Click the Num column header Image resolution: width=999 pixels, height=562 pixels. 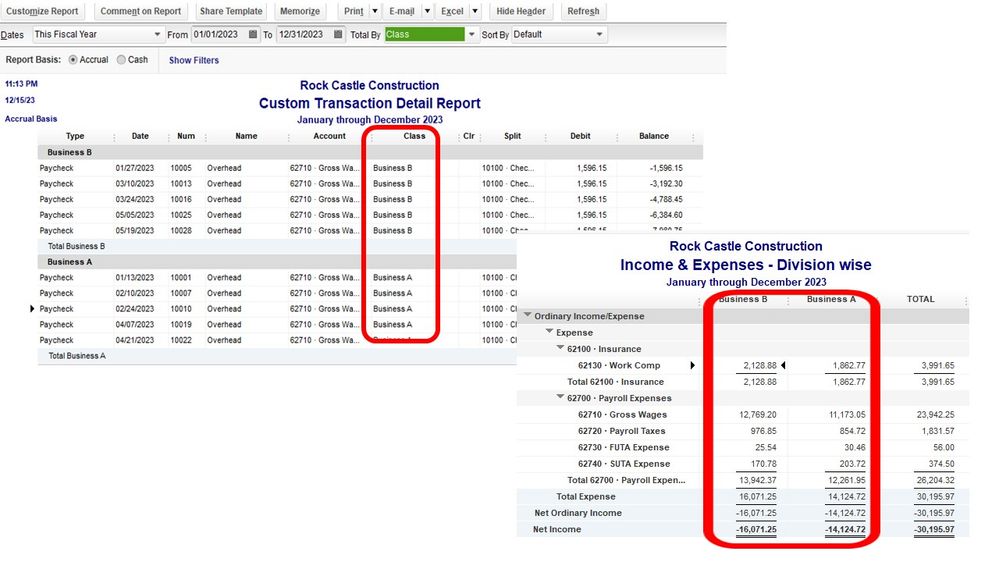[x=186, y=136]
